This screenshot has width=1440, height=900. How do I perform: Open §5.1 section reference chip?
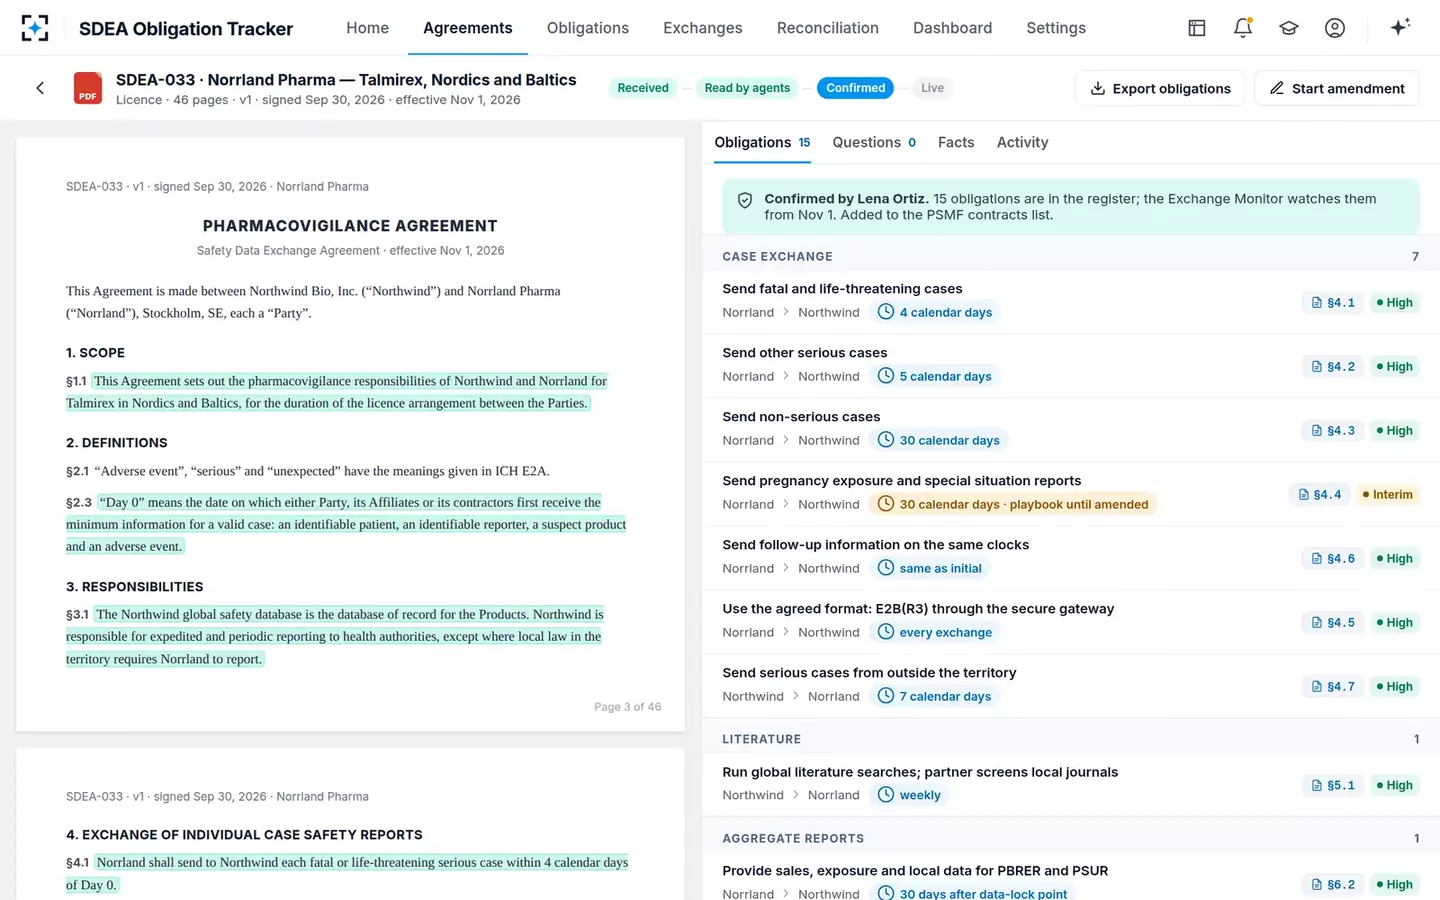pyautogui.click(x=1333, y=786)
